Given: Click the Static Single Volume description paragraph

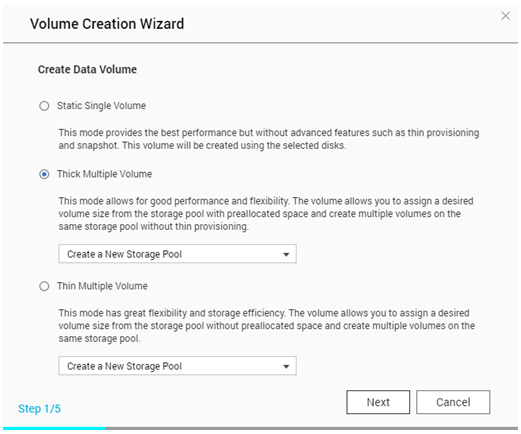Looking at the screenshot, I should click(269, 139).
